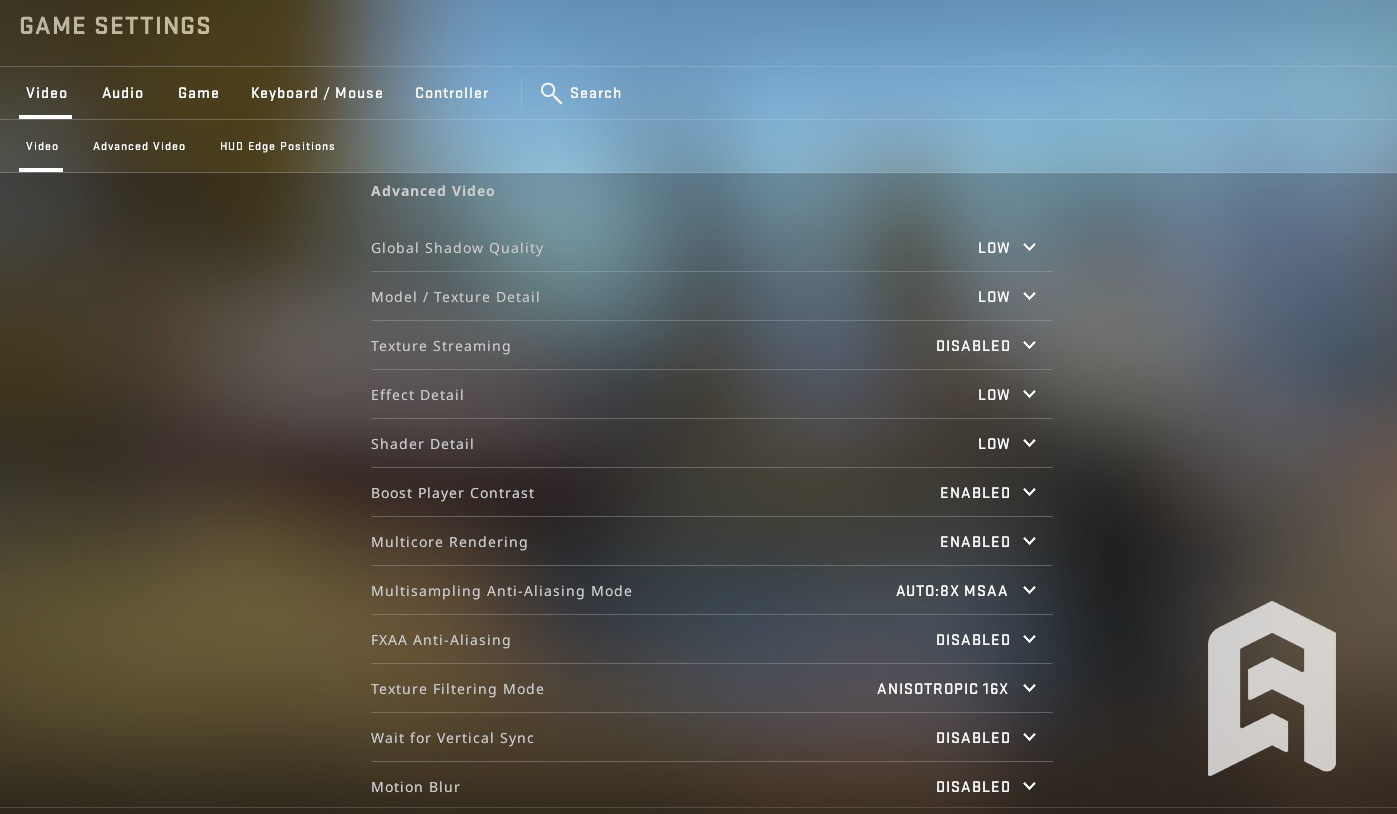The image size is (1397, 814).
Task: Select the Advanced Video sub-tab
Action: [x=139, y=146]
